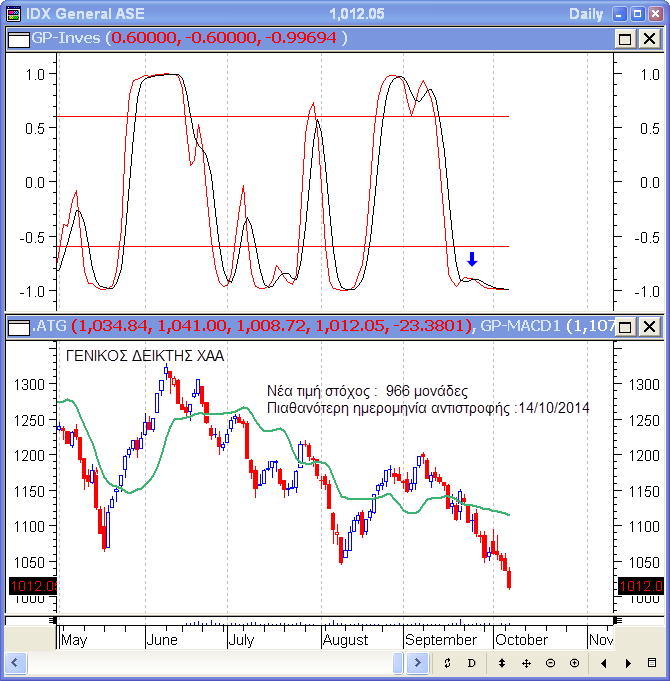Step chart left with black left arrow
The height and width of the screenshot is (681, 670).
pos(603,663)
